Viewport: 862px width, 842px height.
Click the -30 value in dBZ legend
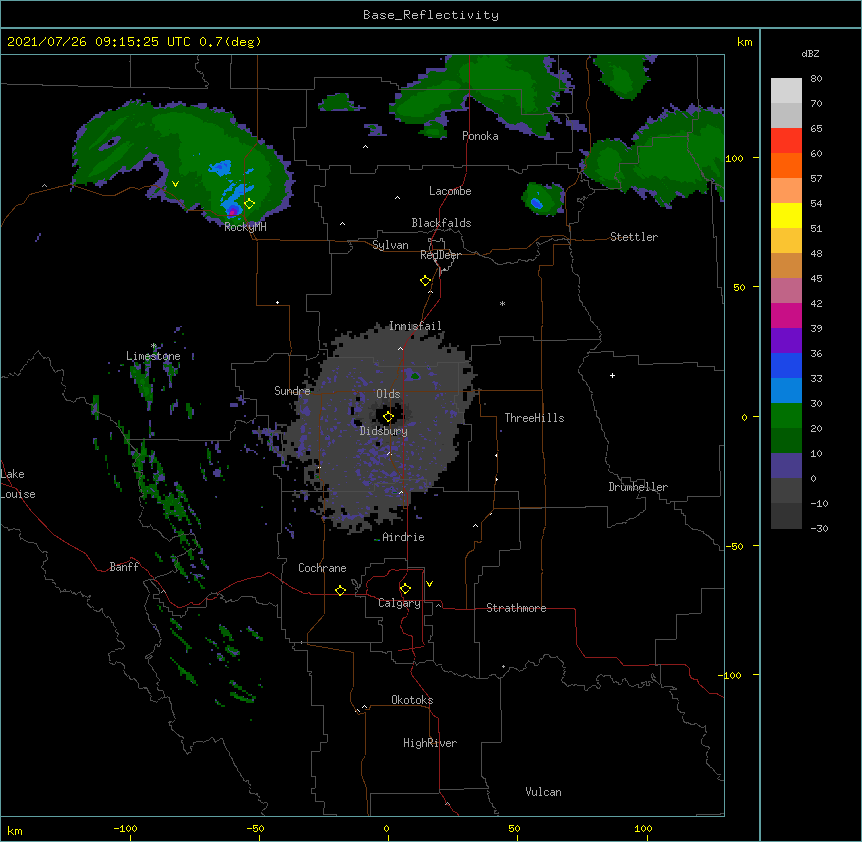[819, 528]
